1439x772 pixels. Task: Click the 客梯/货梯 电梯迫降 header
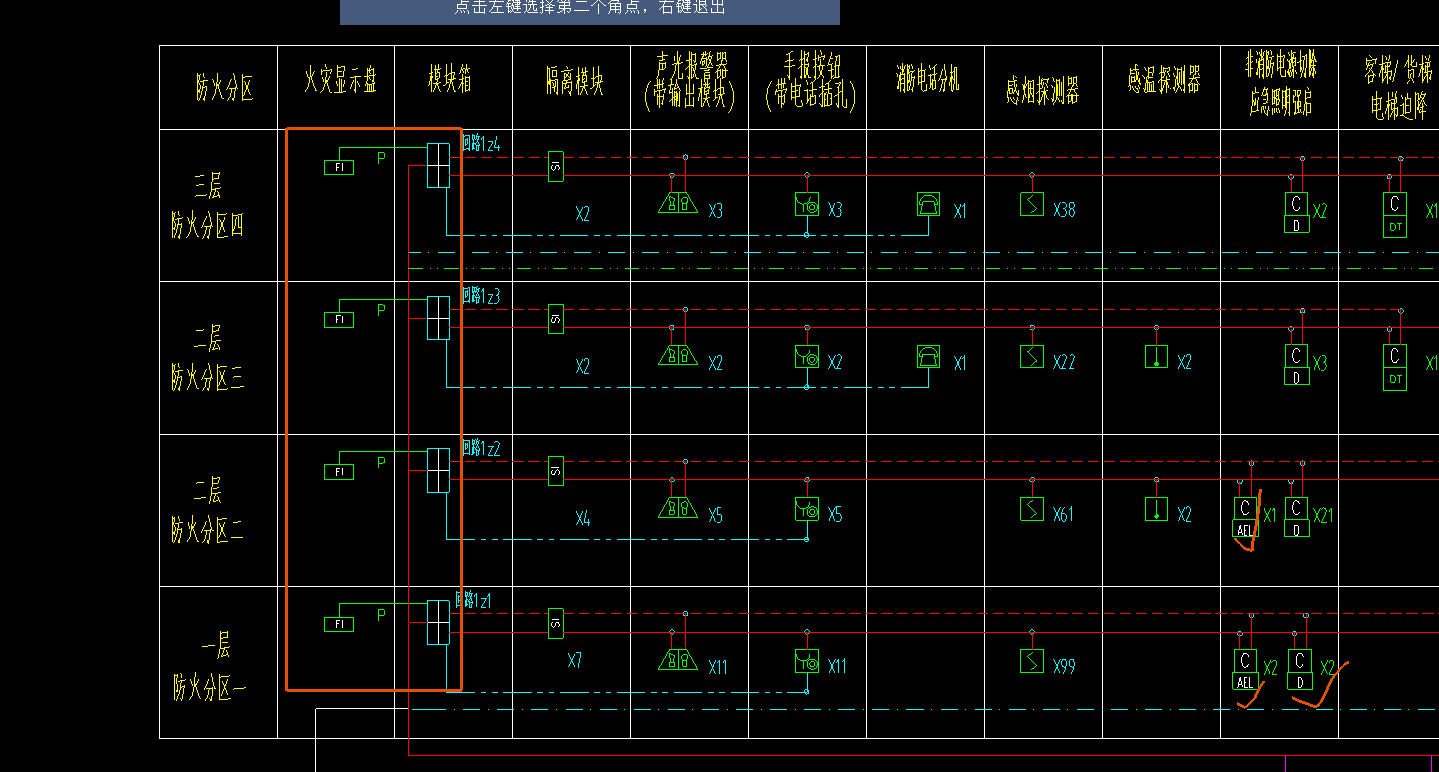[1400, 87]
